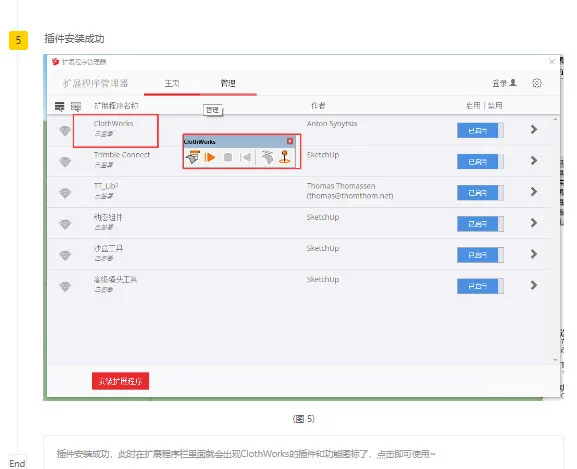Select the orange pin tool icon
Viewport: 577px width, 469px height.
click(x=284, y=157)
